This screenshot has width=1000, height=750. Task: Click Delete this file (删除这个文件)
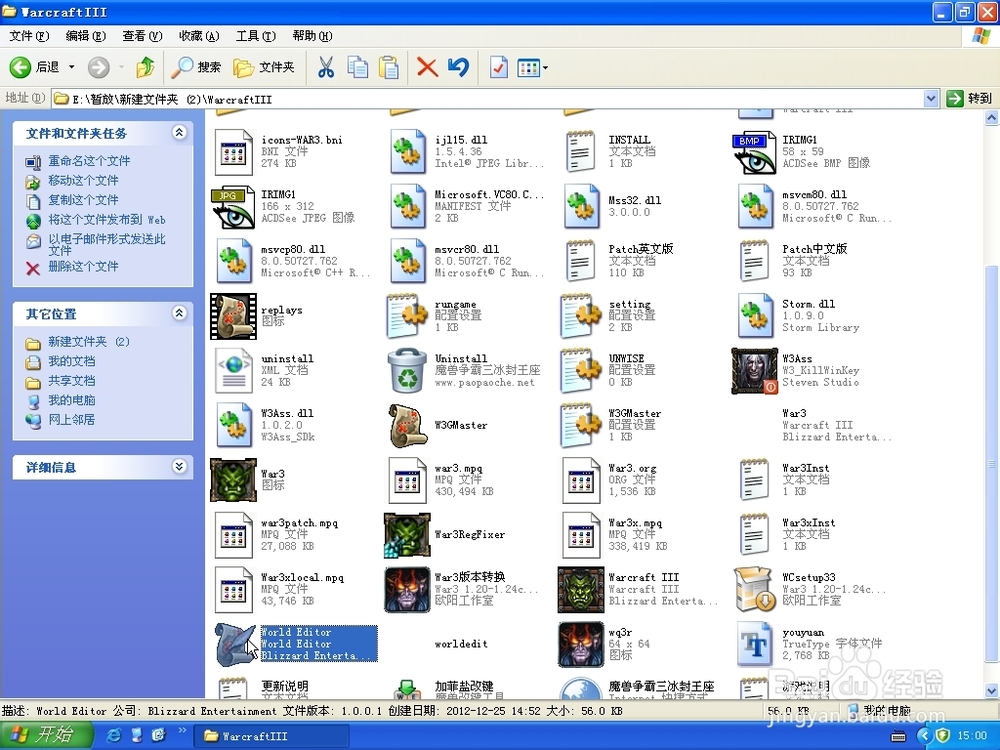83,267
